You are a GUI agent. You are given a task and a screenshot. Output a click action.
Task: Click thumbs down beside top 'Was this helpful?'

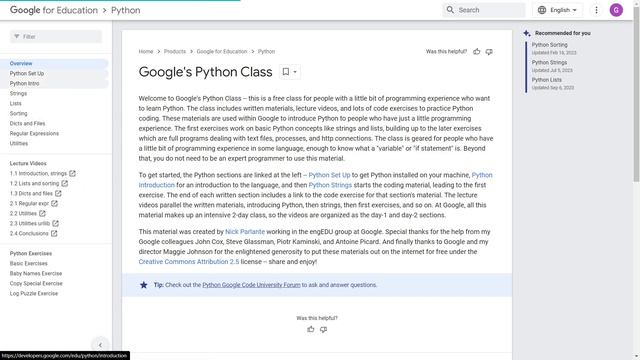pos(489,51)
